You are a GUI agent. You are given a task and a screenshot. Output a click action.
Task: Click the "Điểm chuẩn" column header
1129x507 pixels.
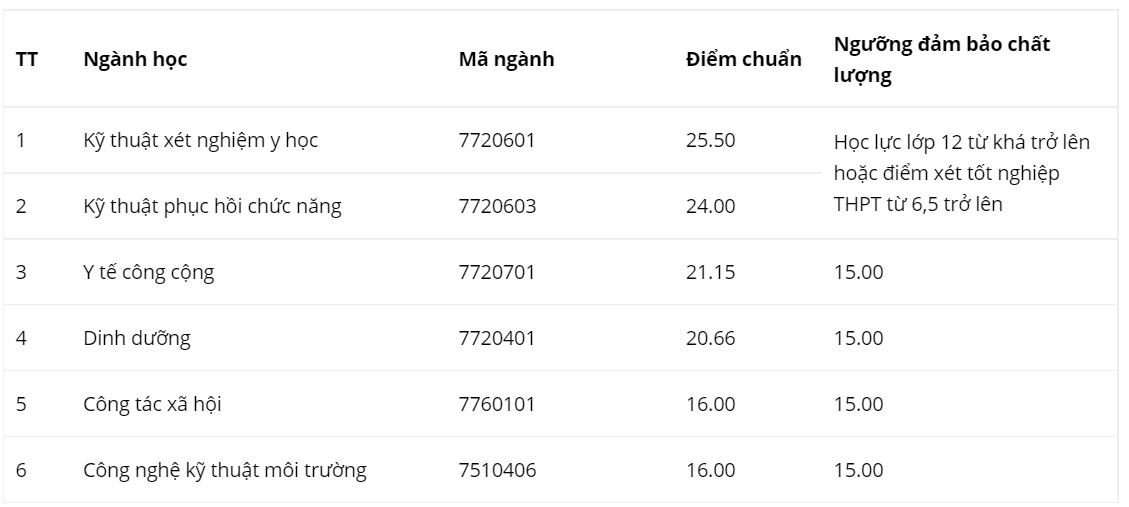[x=743, y=59]
